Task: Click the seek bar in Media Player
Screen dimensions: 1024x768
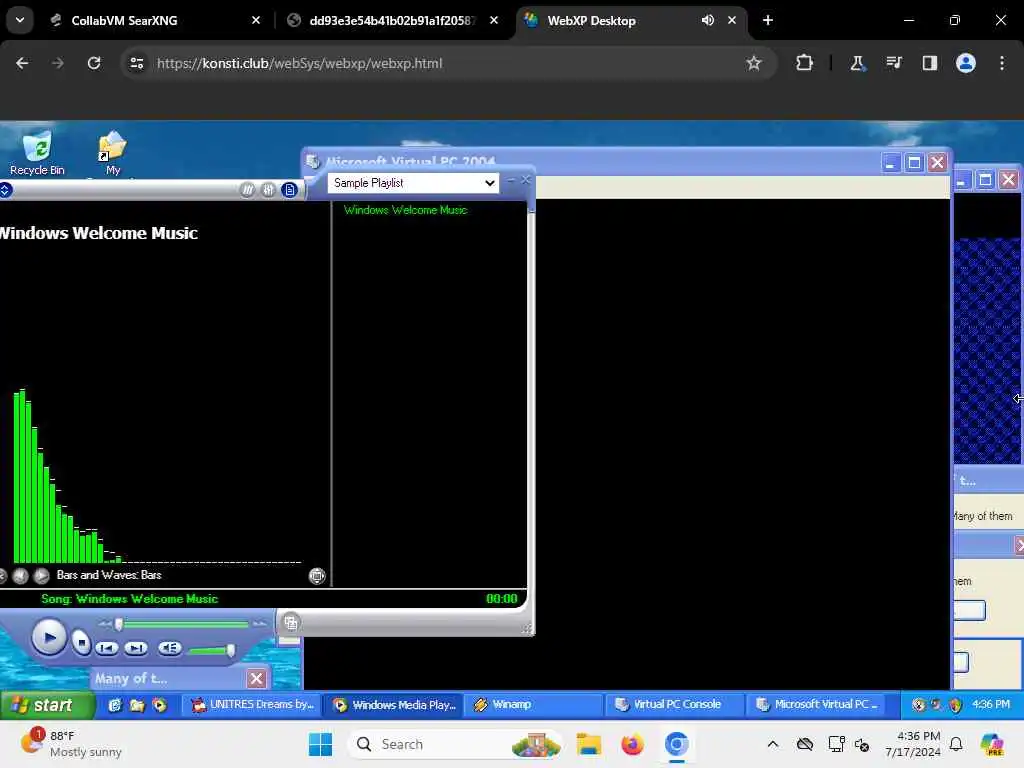Action: point(182,624)
